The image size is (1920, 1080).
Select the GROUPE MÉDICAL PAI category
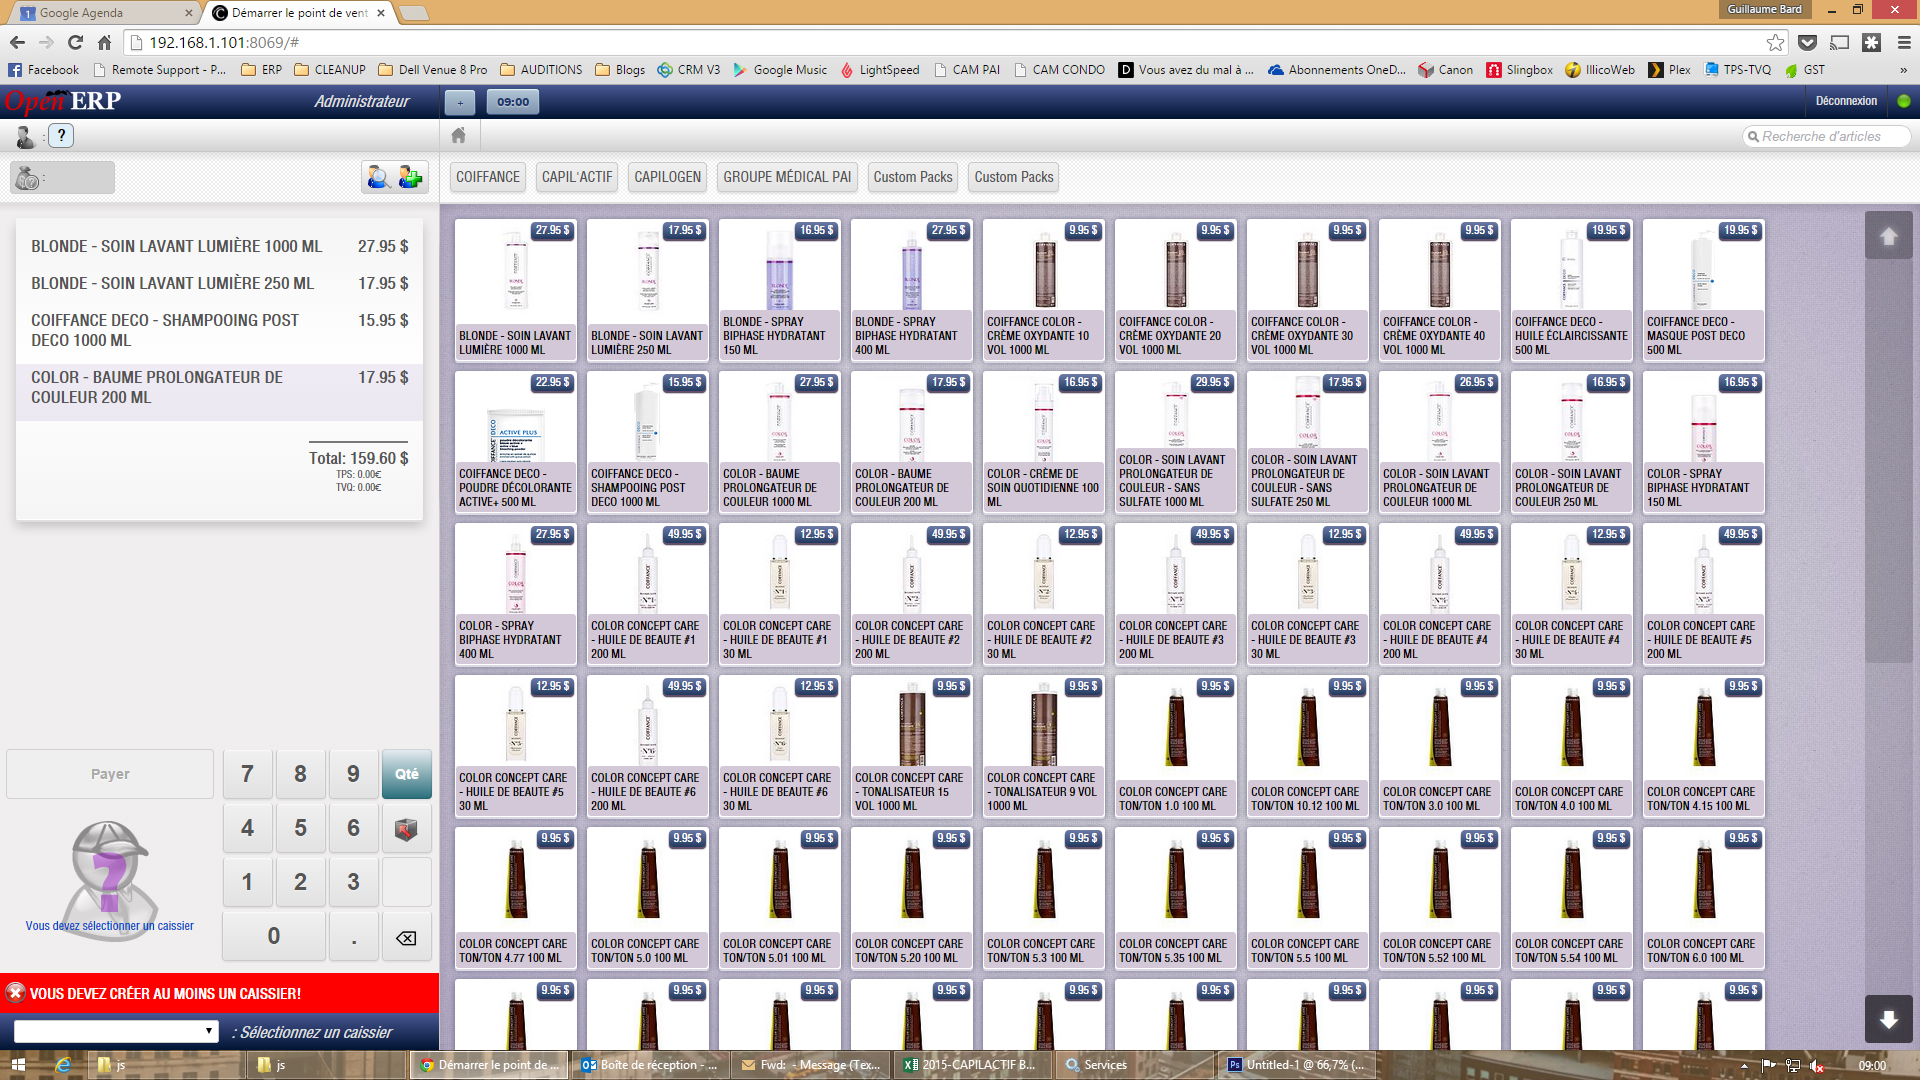click(787, 177)
